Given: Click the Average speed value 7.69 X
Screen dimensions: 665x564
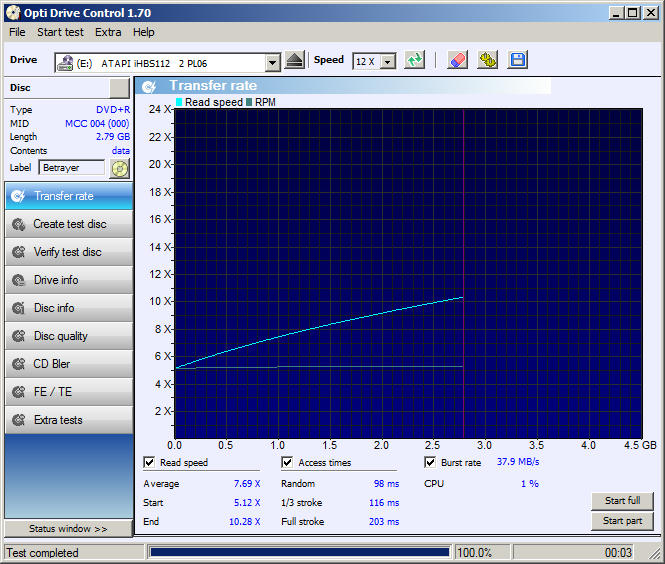Looking at the screenshot, I should 247,484.
